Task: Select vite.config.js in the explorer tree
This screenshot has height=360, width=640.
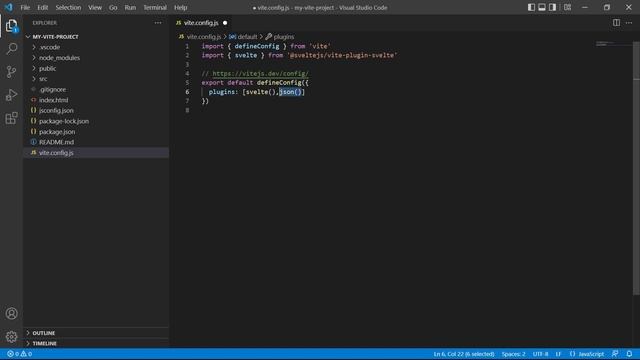Action: point(96,153)
